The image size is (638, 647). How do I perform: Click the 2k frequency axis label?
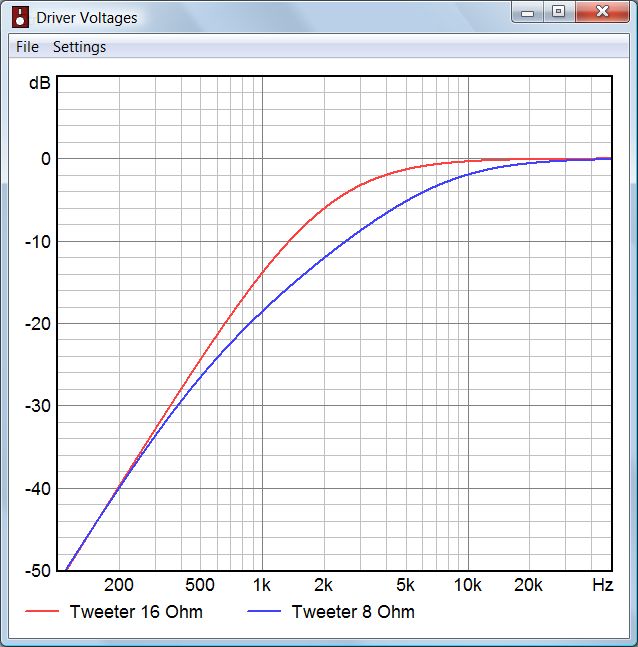[323, 585]
